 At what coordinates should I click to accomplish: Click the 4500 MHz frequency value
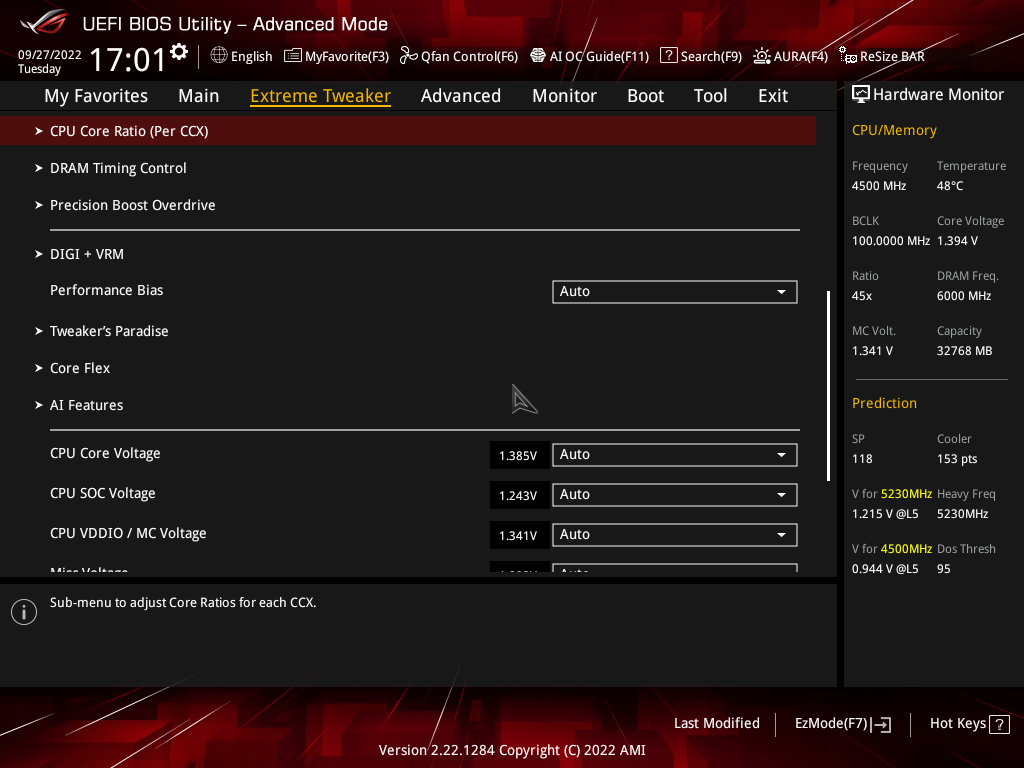click(879, 186)
